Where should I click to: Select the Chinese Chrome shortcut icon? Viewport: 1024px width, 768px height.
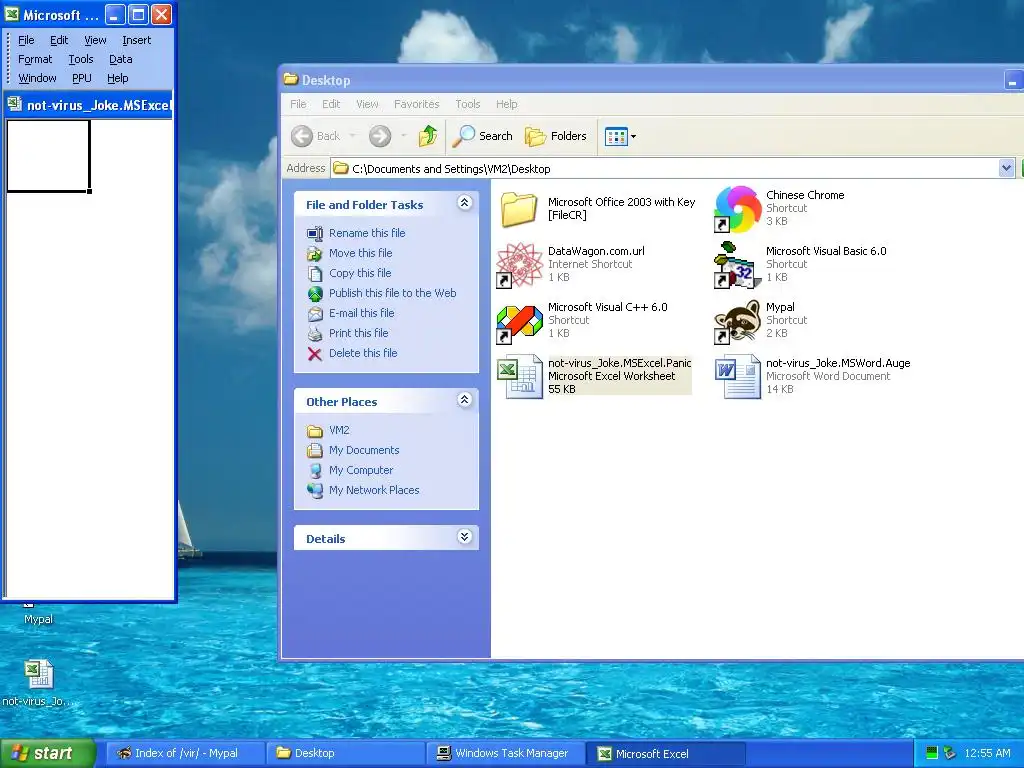coord(737,209)
